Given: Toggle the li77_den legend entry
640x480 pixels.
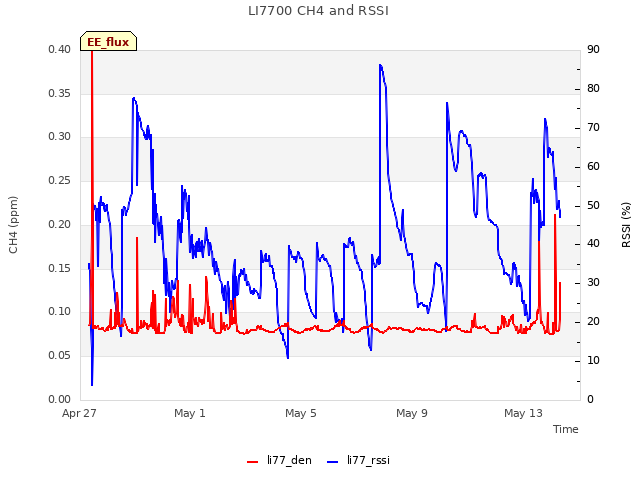Looking at the screenshot, I should (279, 460).
